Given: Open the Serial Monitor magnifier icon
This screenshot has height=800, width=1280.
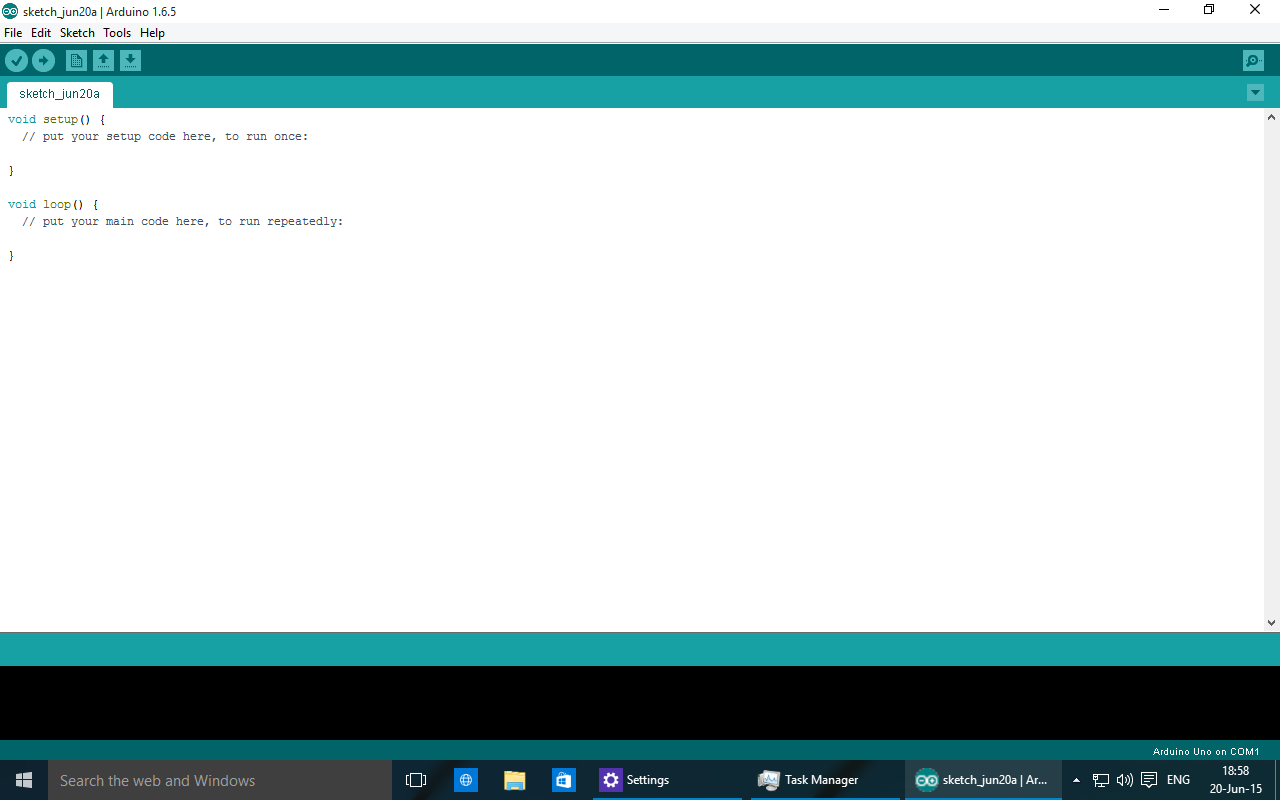Looking at the screenshot, I should (x=1253, y=61).
